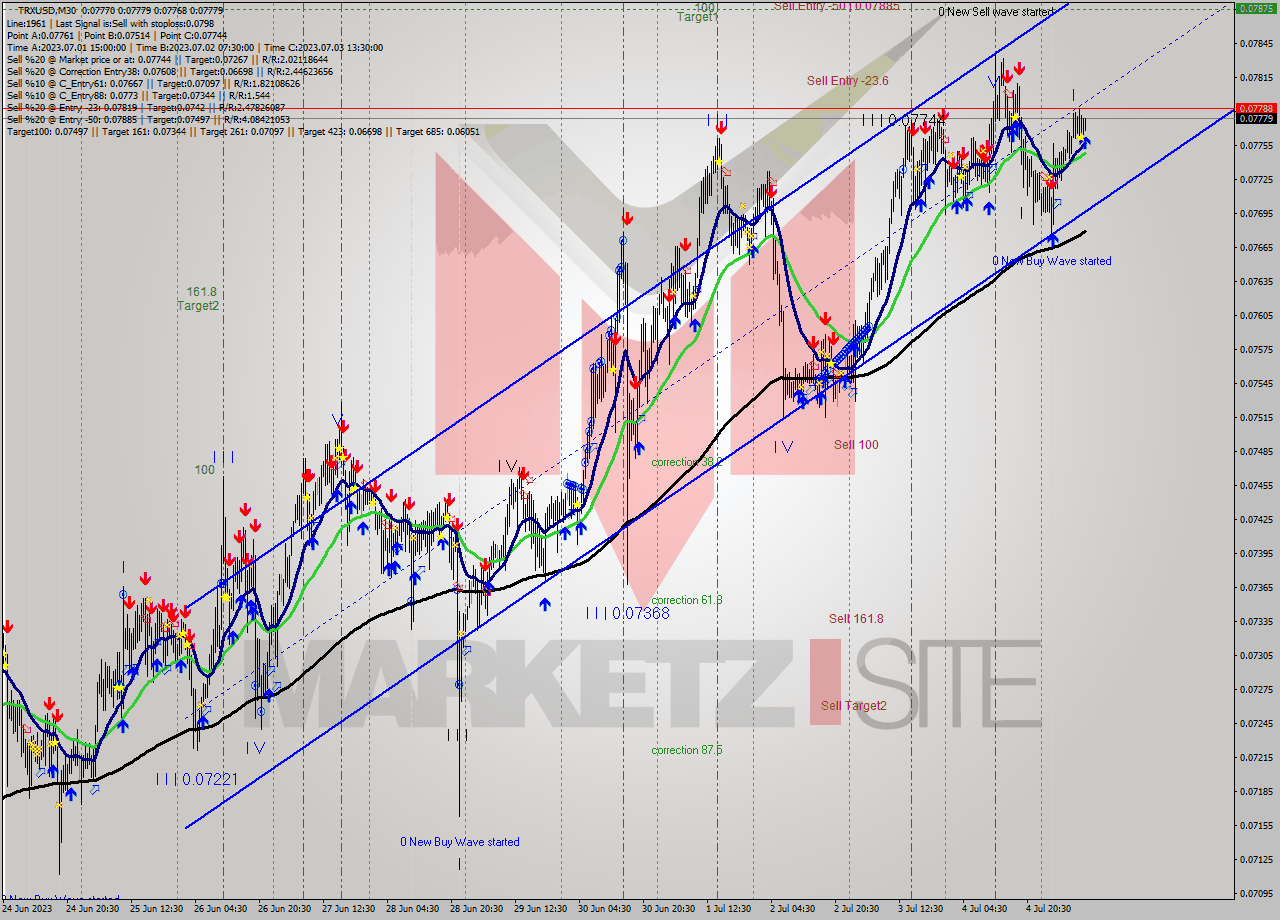Select 'Sell %20 @ Entry -23' line
This screenshot has width=1280, height=920.
pyautogui.click(x=145, y=107)
